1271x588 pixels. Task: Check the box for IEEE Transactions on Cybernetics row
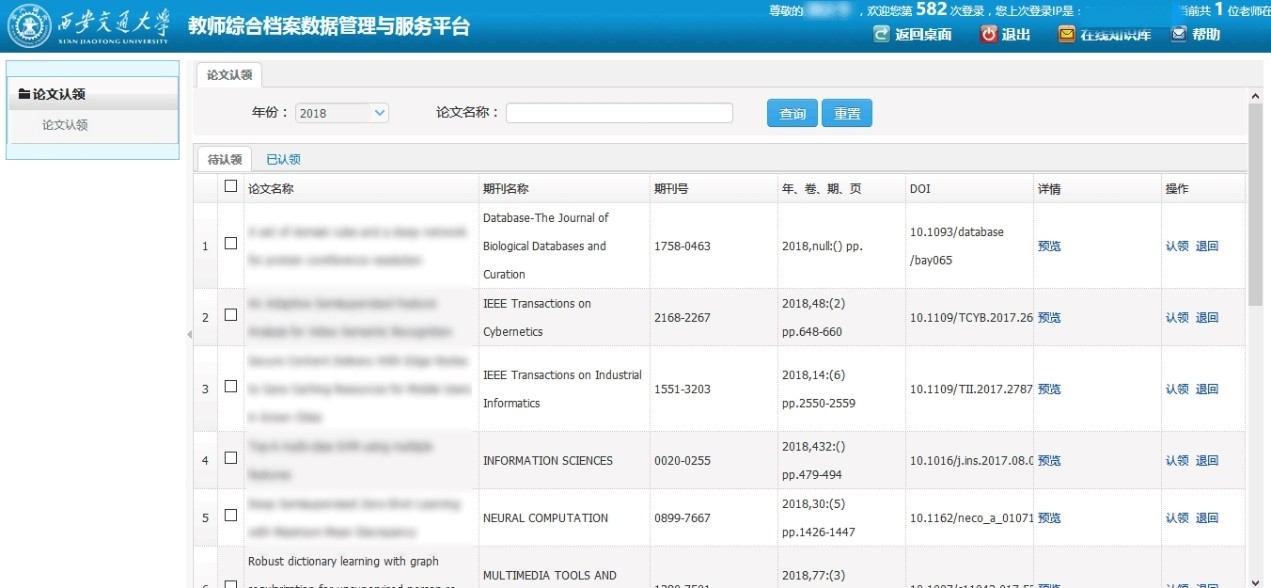(x=231, y=315)
